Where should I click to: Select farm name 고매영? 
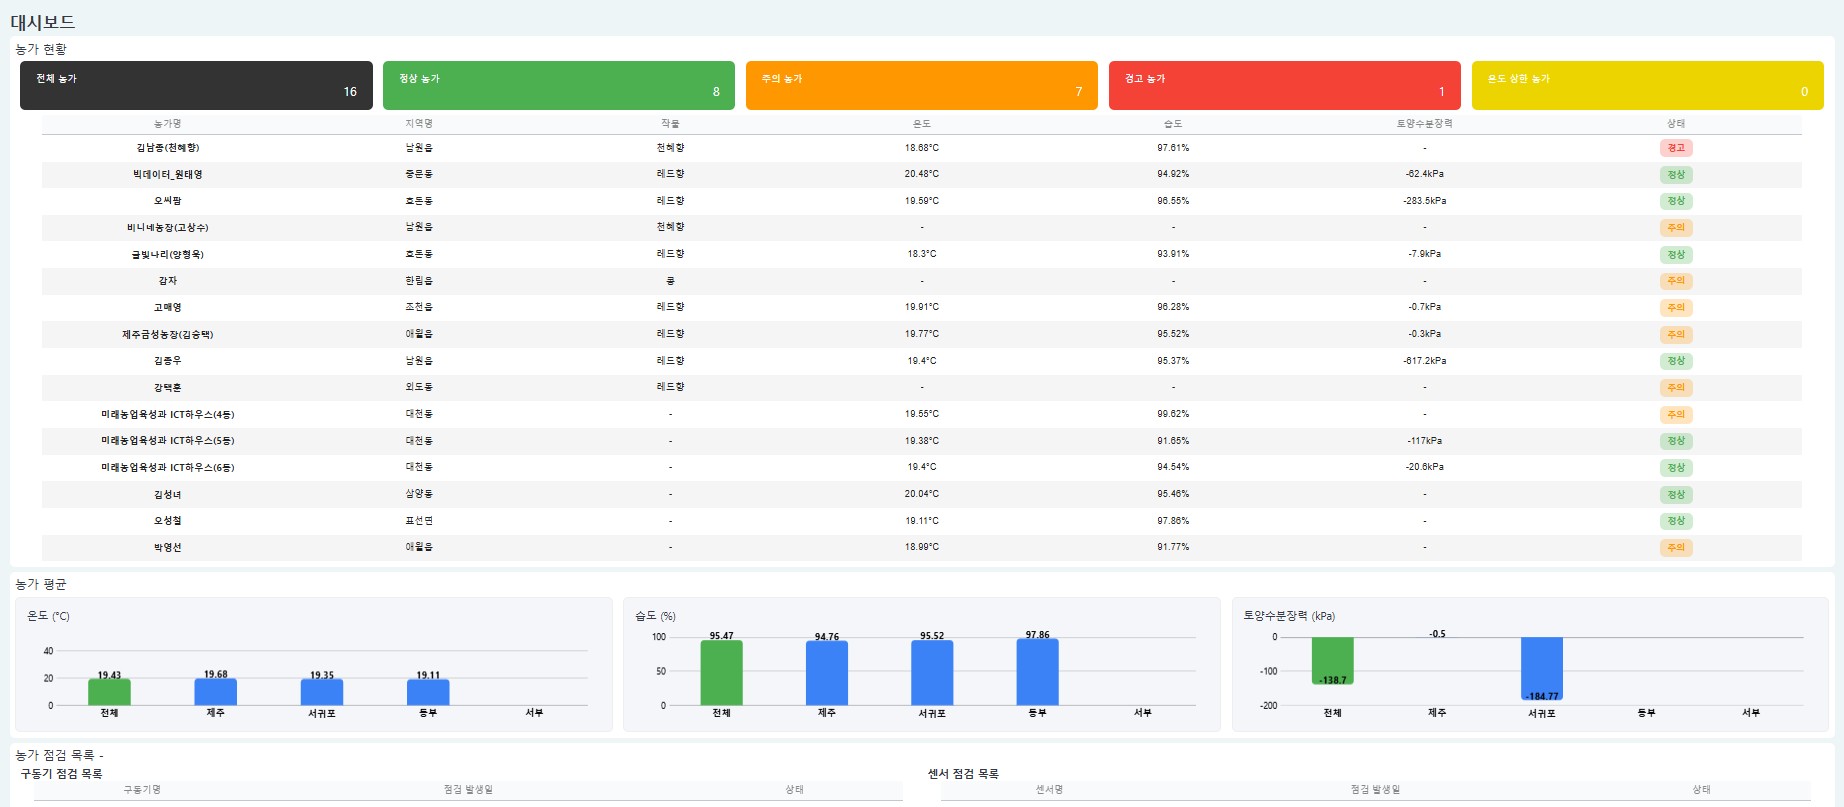pyautogui.click(x=168, y=308)
